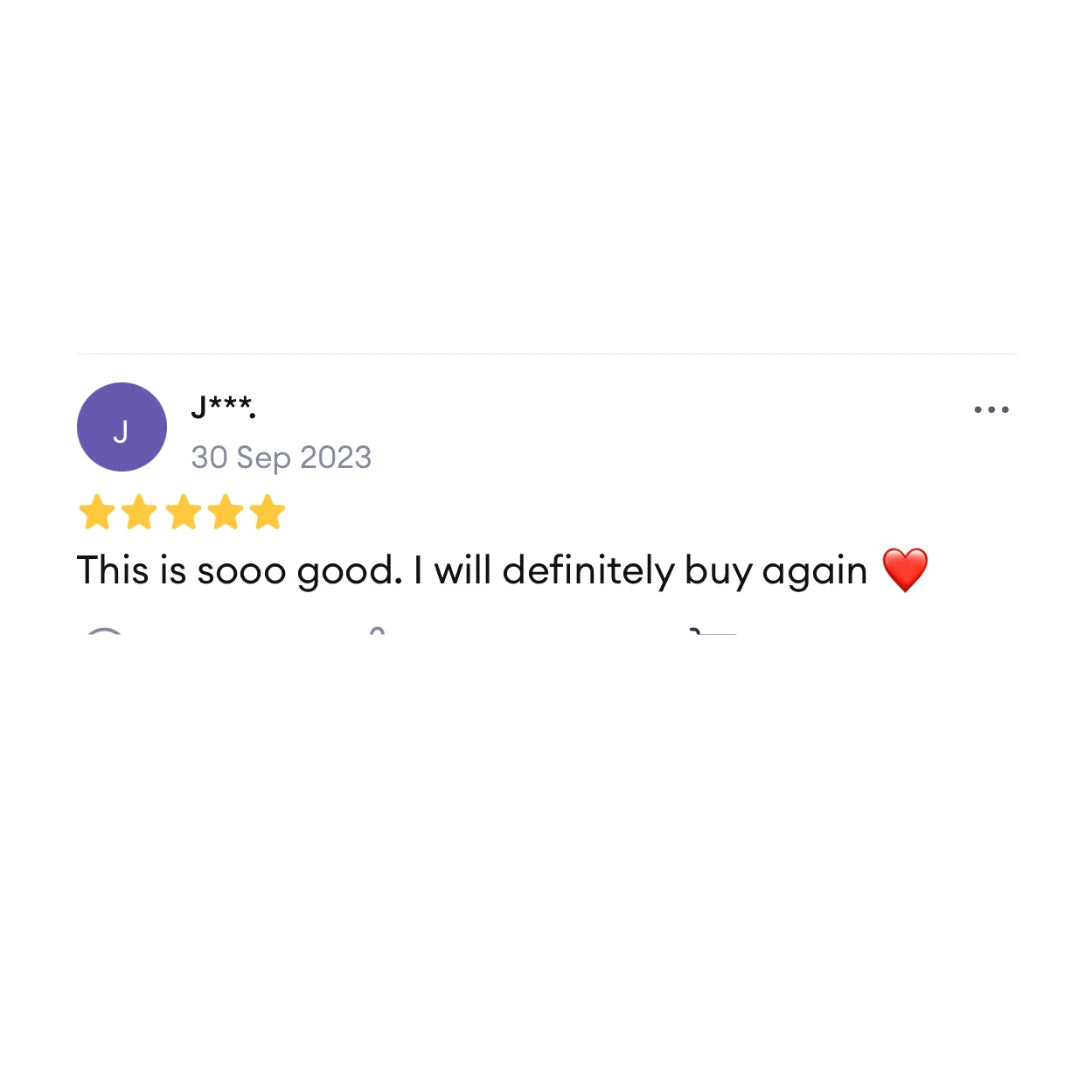This screenshot has height=1080, width=1080.
Task: Open the three-dot options menu on the review
Action: [991, 410]
